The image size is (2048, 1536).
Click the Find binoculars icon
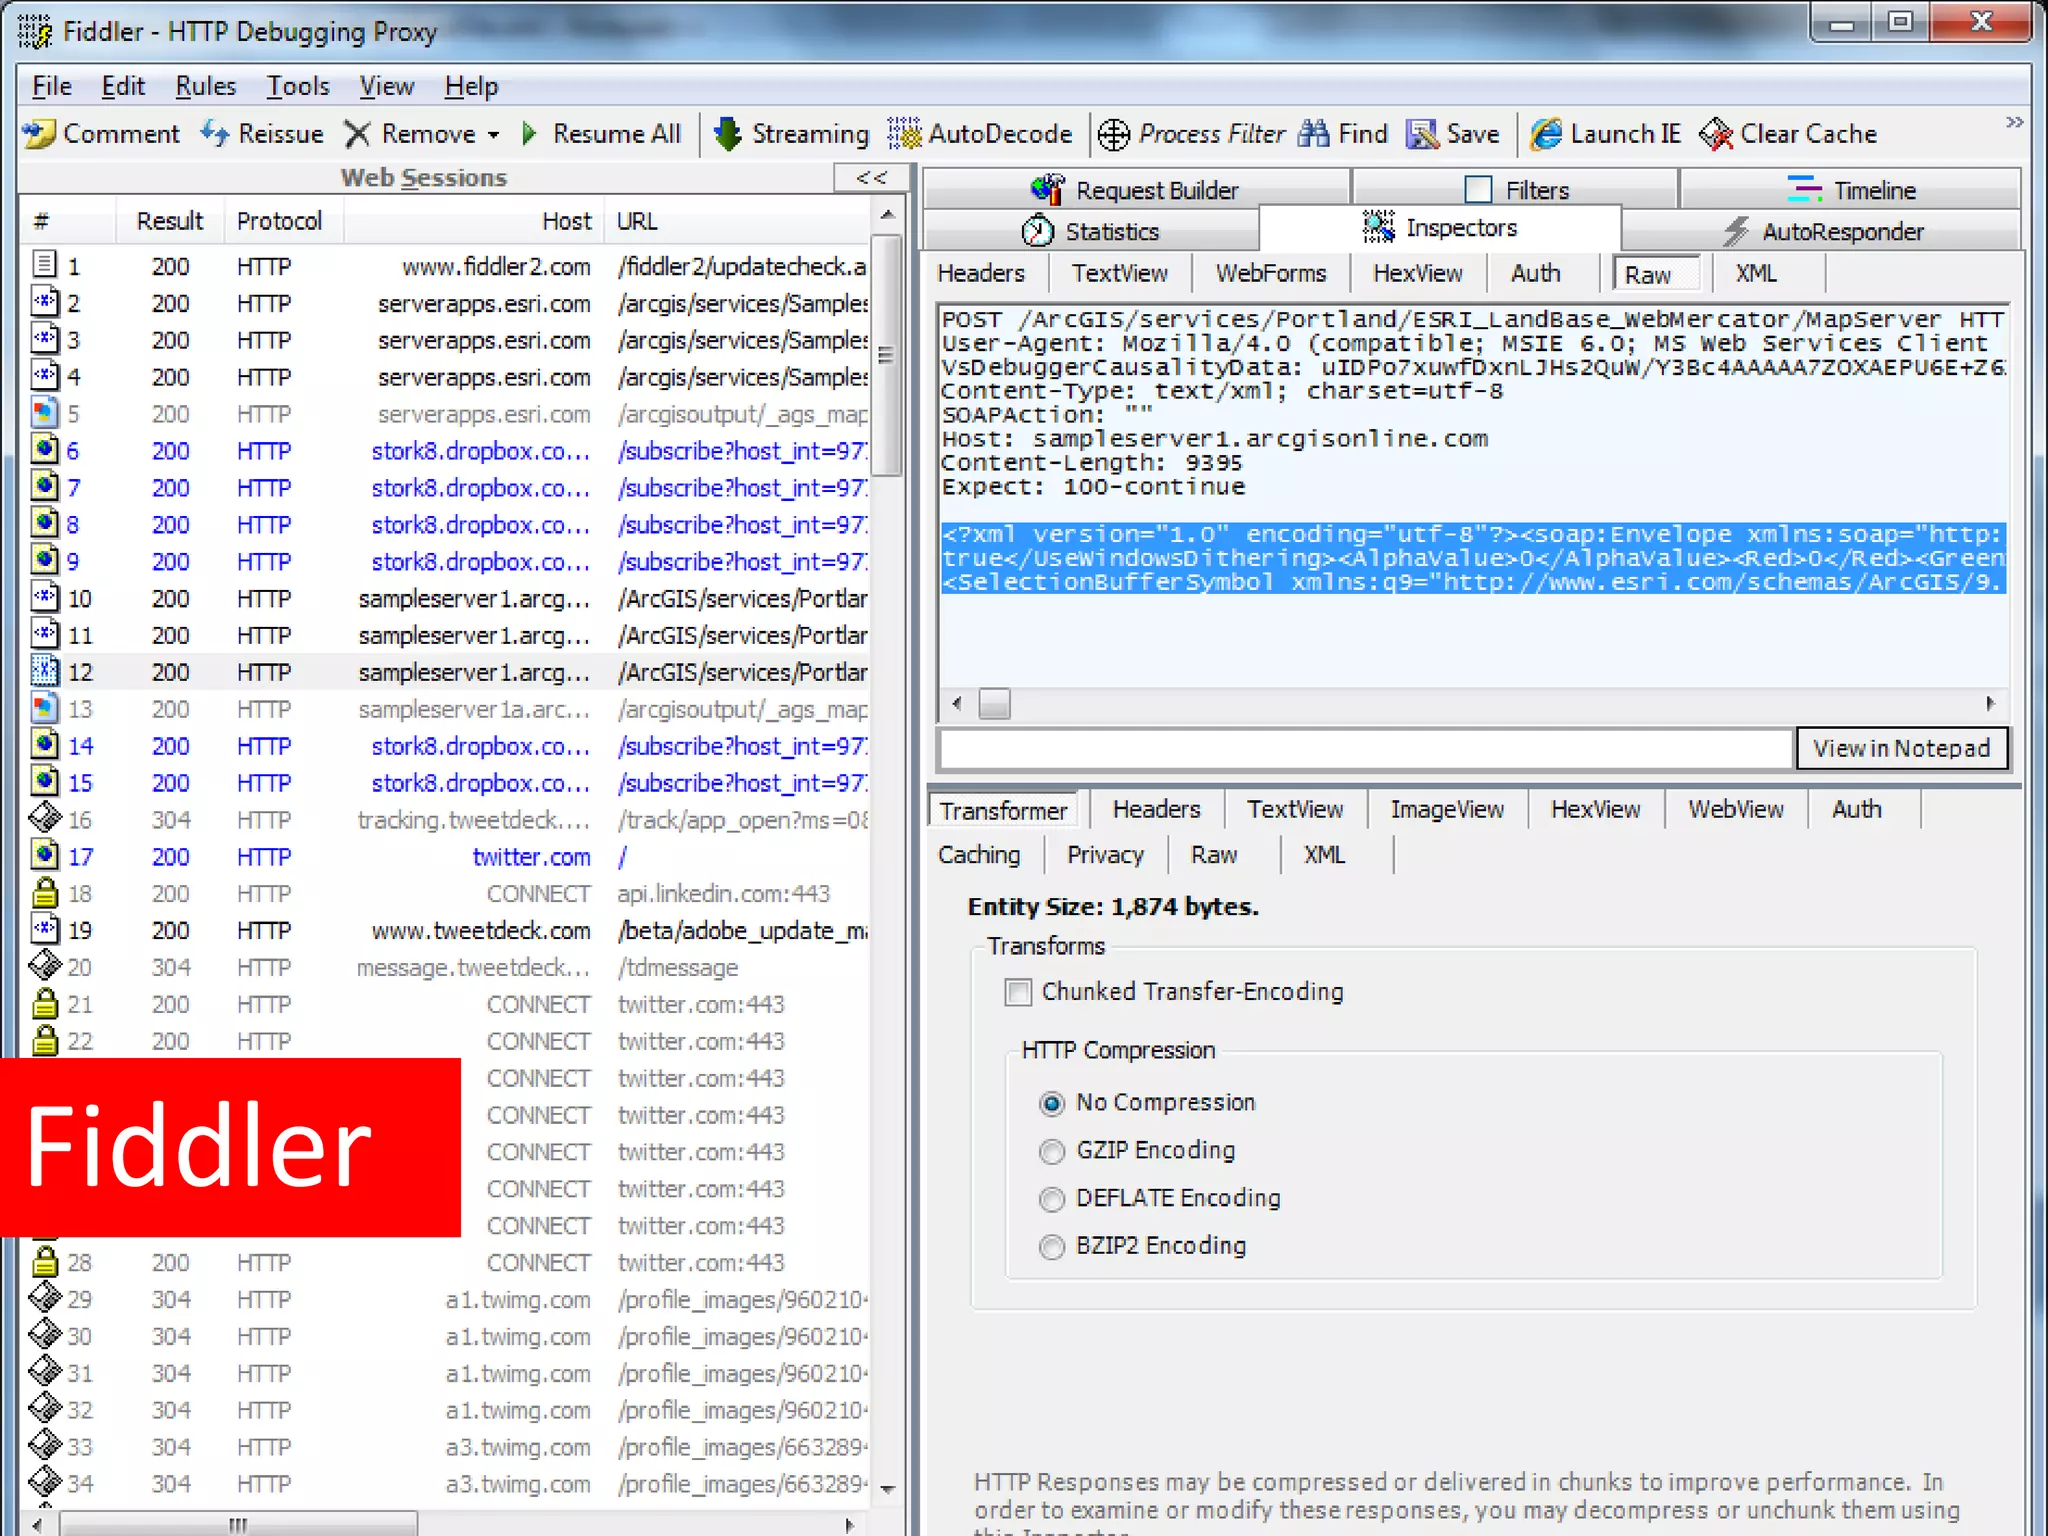[1313, 133]
